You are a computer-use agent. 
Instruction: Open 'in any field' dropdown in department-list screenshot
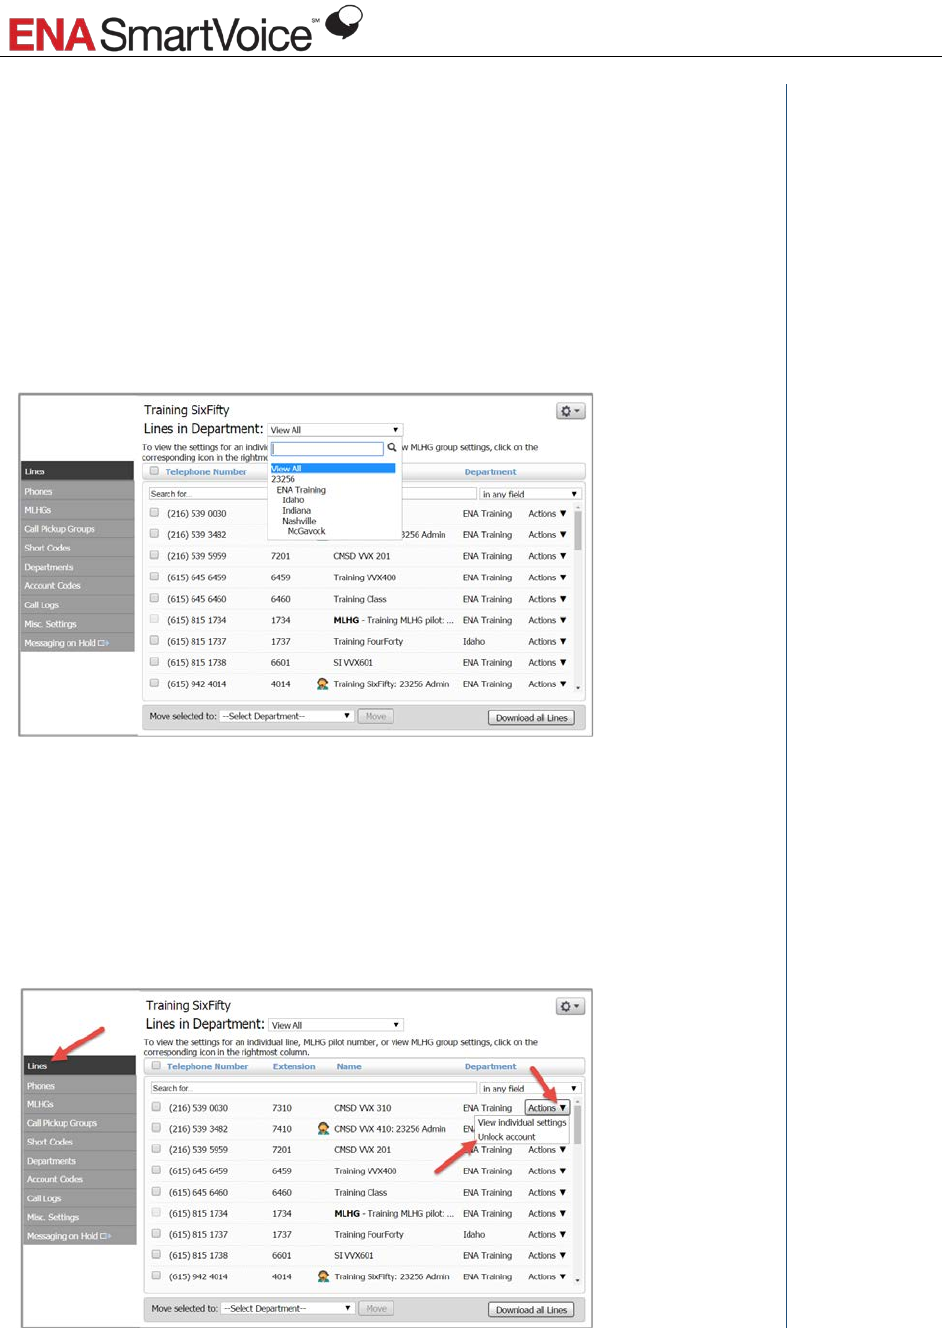(530, 494)
